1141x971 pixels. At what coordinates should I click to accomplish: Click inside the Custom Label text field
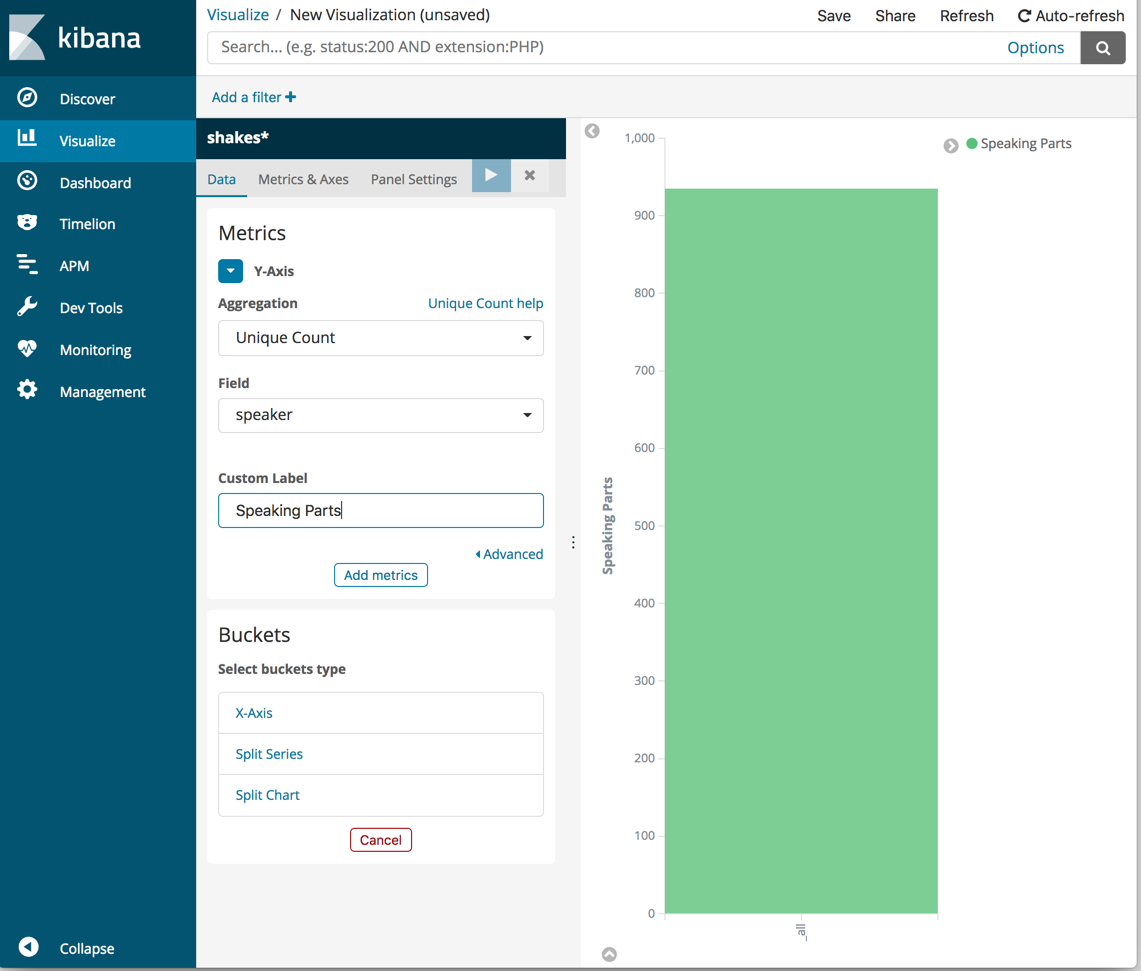[x=380, y=510]
